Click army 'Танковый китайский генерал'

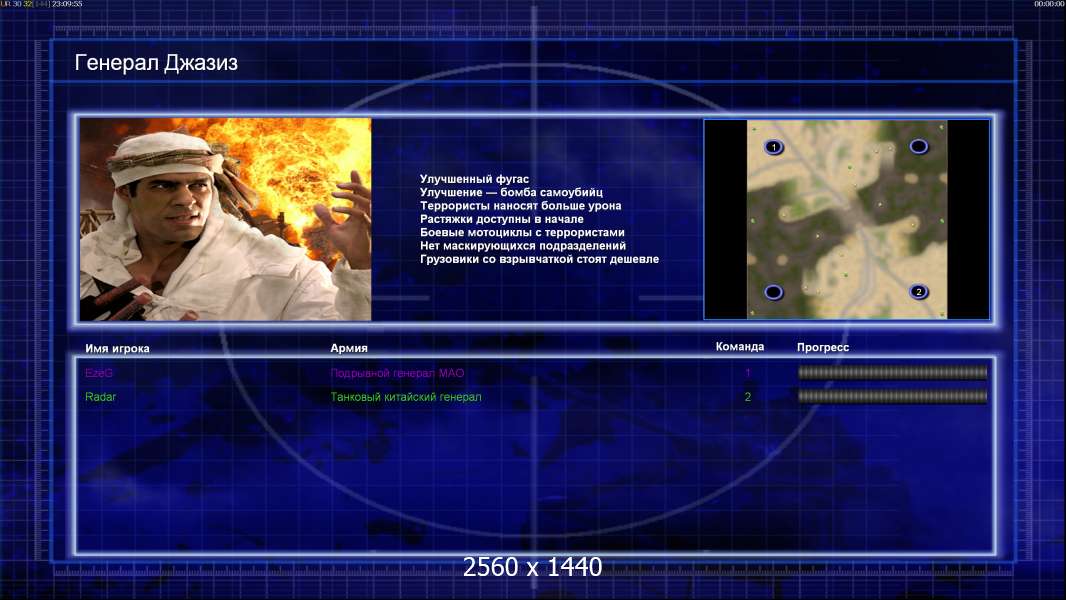coord(406,397)
